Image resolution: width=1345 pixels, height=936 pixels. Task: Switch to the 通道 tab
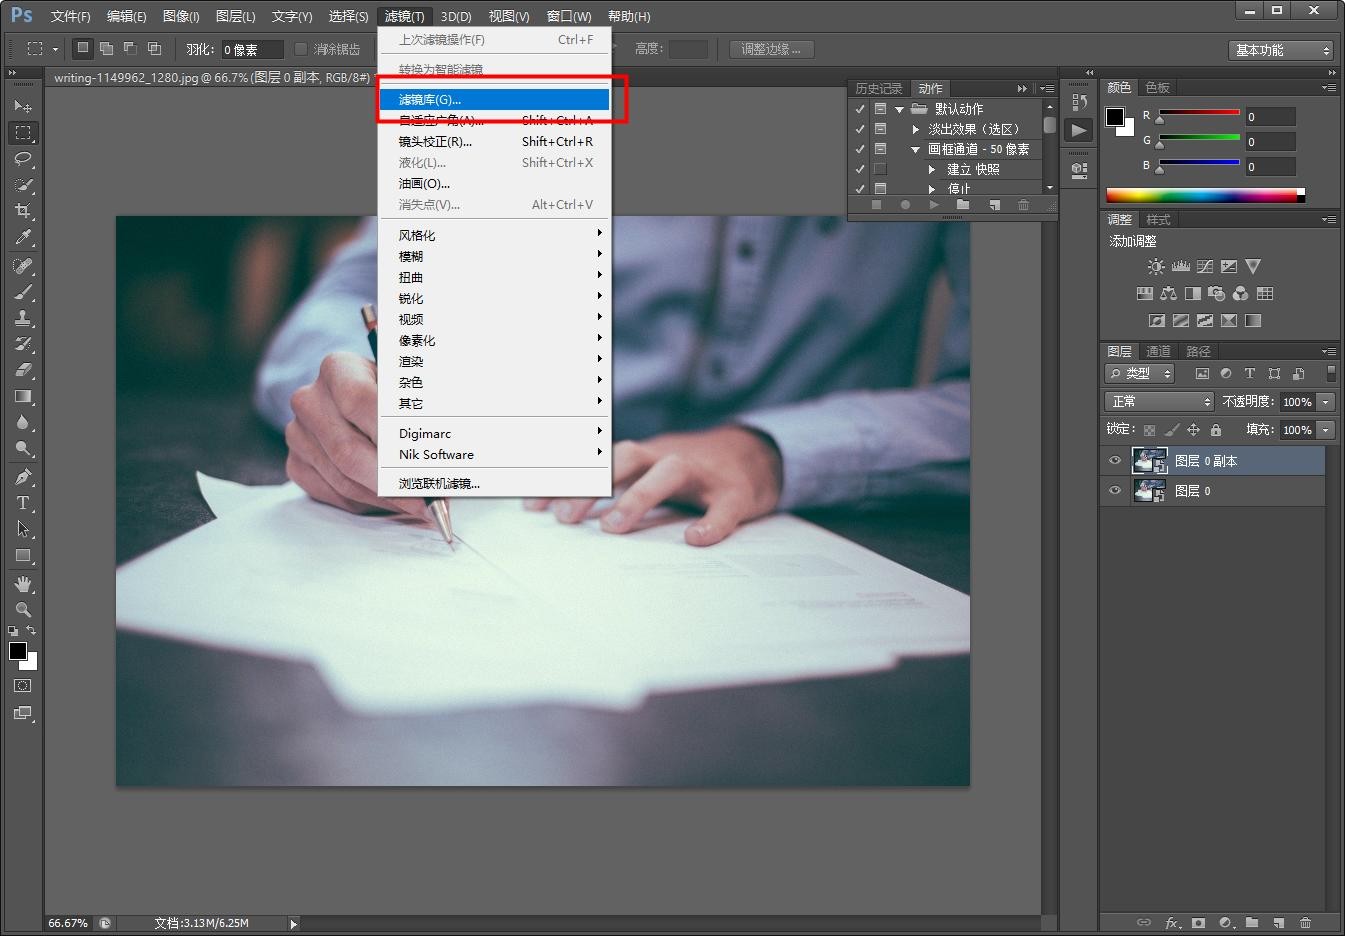[1158, 351]
